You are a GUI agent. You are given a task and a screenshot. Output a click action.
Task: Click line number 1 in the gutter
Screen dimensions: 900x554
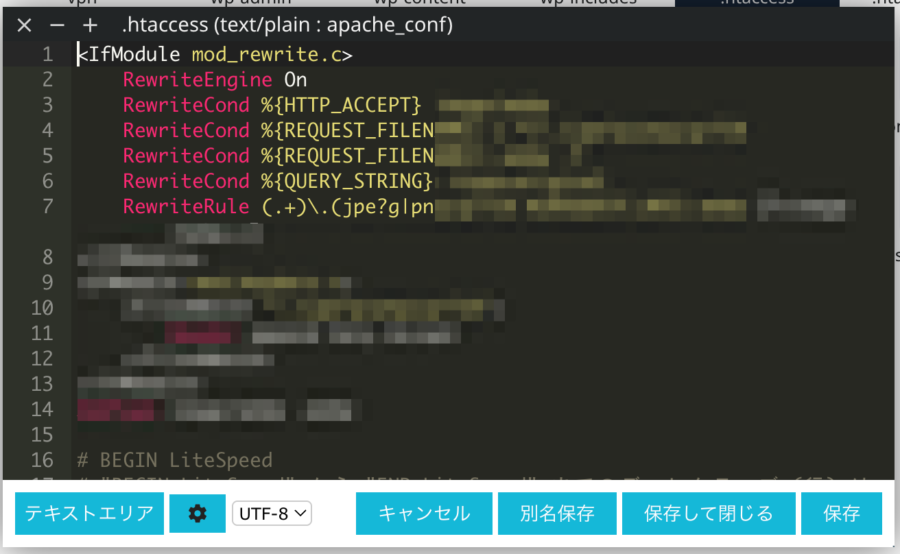48,55
